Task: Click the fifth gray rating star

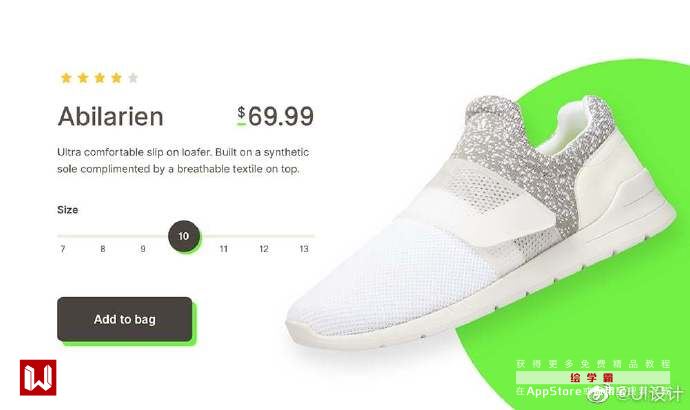Action: tap(133, 78)
